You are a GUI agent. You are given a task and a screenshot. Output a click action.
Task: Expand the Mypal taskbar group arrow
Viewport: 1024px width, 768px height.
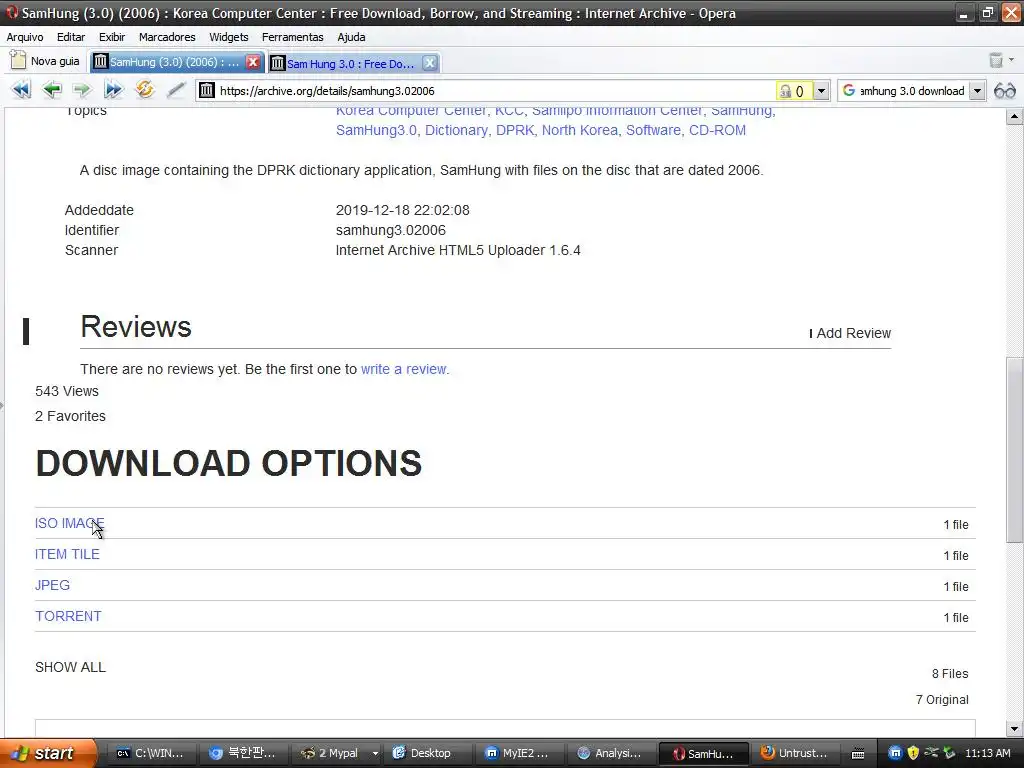376,753
